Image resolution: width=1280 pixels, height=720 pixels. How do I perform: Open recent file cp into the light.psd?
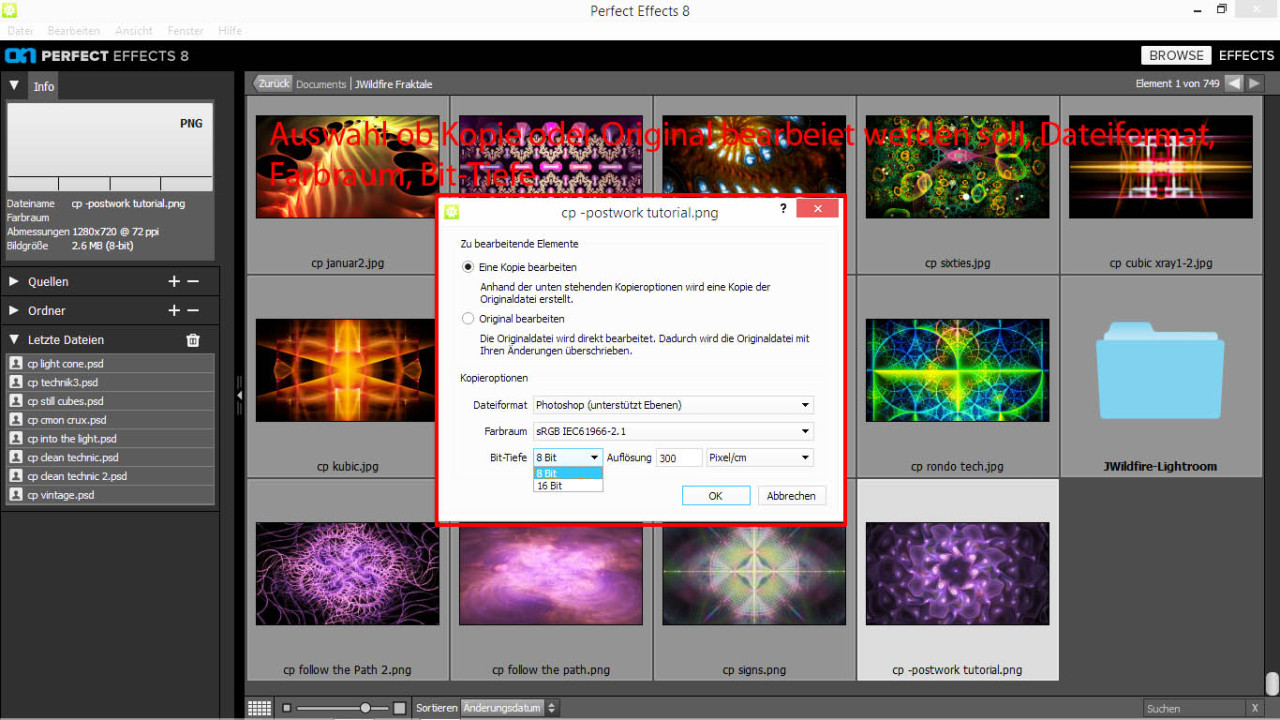110,439
